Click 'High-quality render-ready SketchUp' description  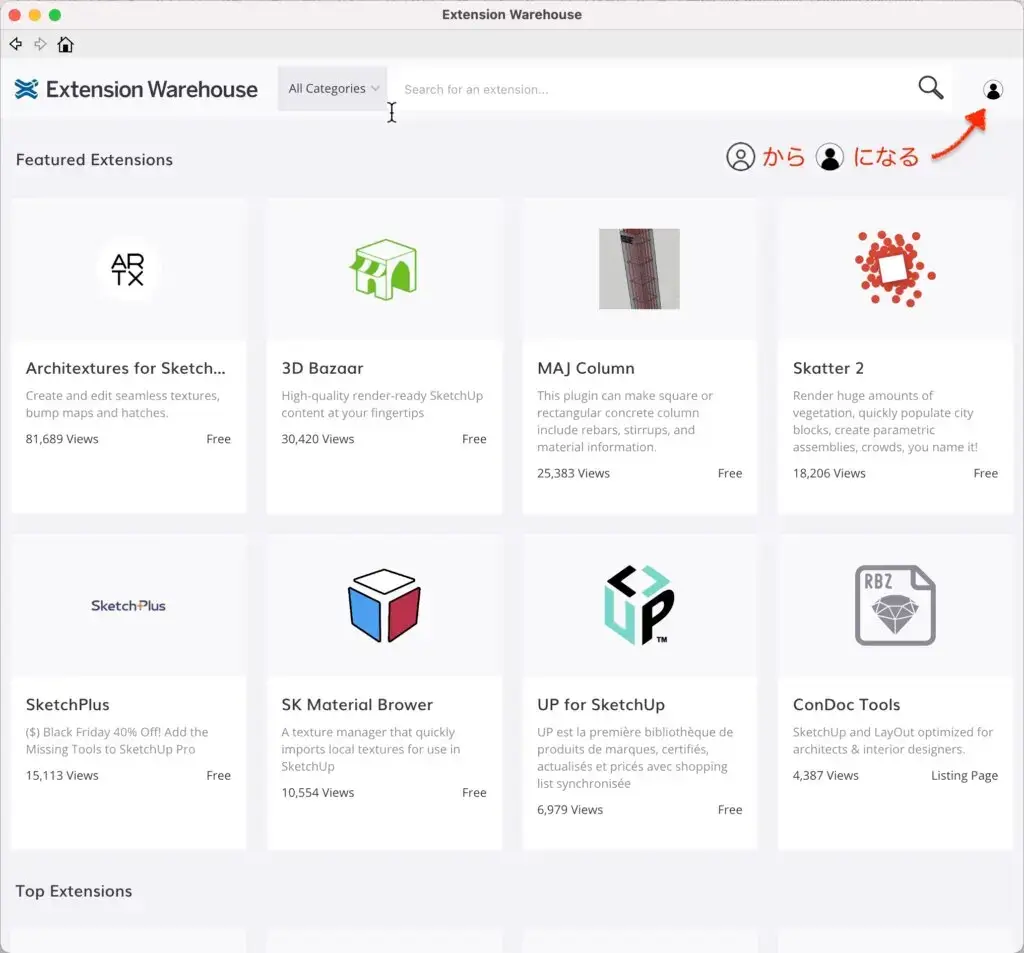pos(382,404)
